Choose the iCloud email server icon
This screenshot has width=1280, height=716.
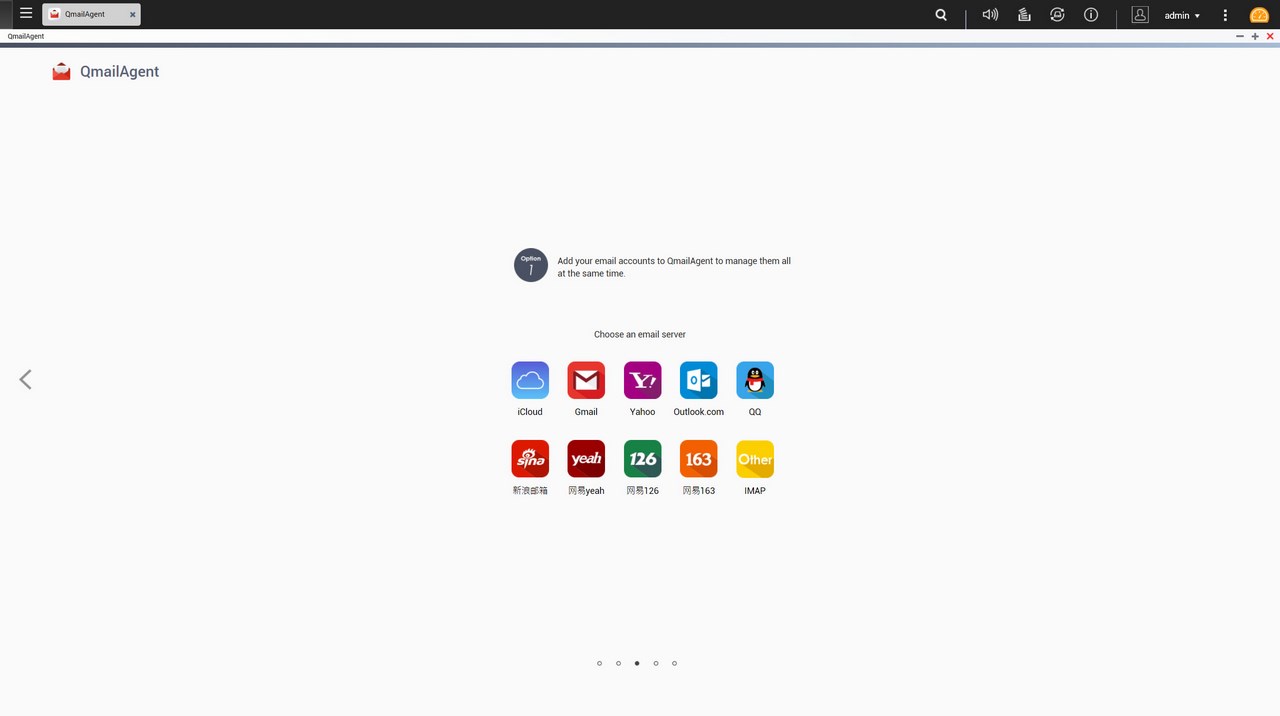[530, 380]
